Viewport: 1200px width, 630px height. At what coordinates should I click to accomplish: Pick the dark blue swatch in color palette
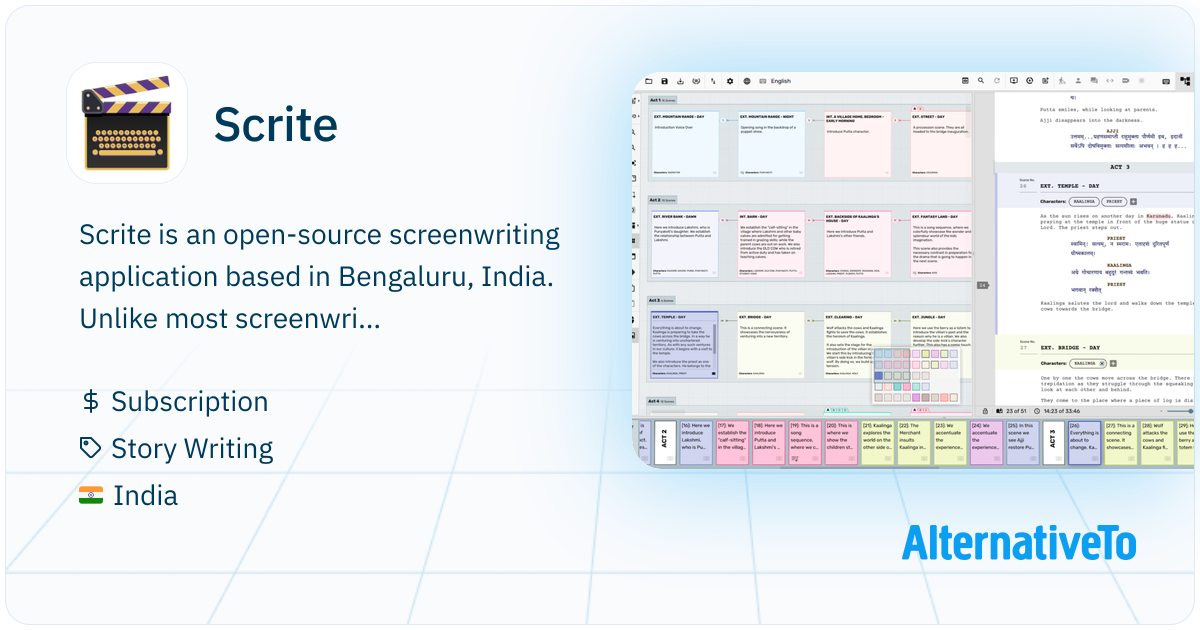point(880,376)
